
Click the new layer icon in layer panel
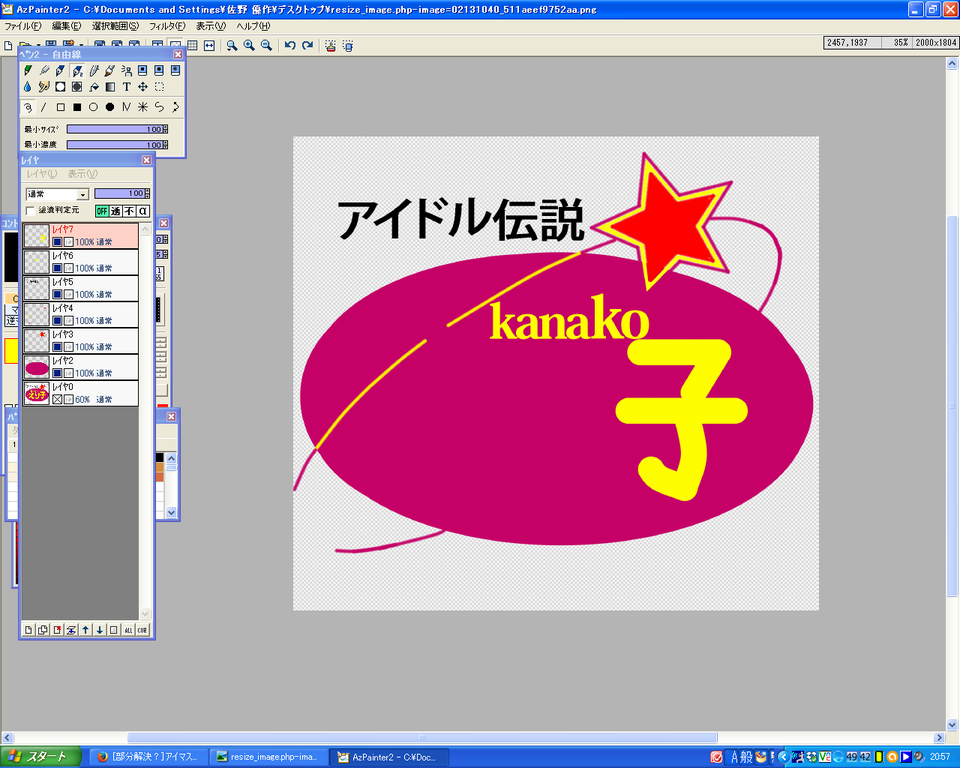29,630
